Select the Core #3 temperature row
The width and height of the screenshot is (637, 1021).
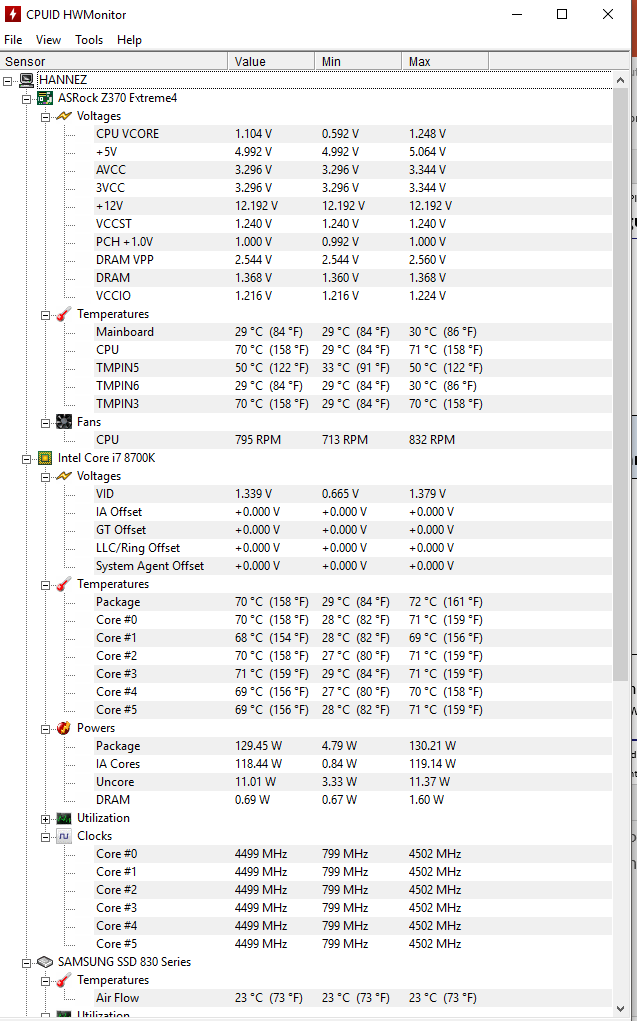coord(352,674)
